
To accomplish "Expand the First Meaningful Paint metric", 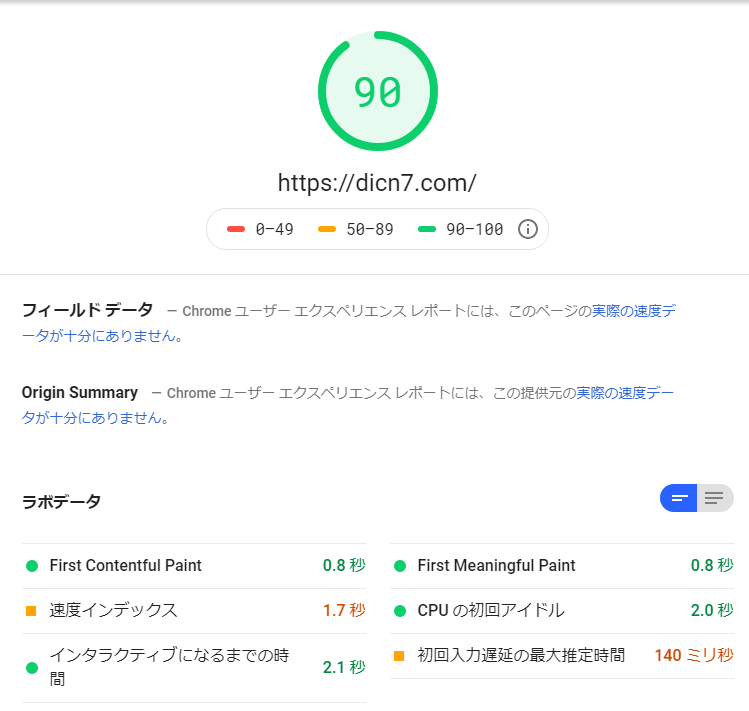I will coord(496,566).
